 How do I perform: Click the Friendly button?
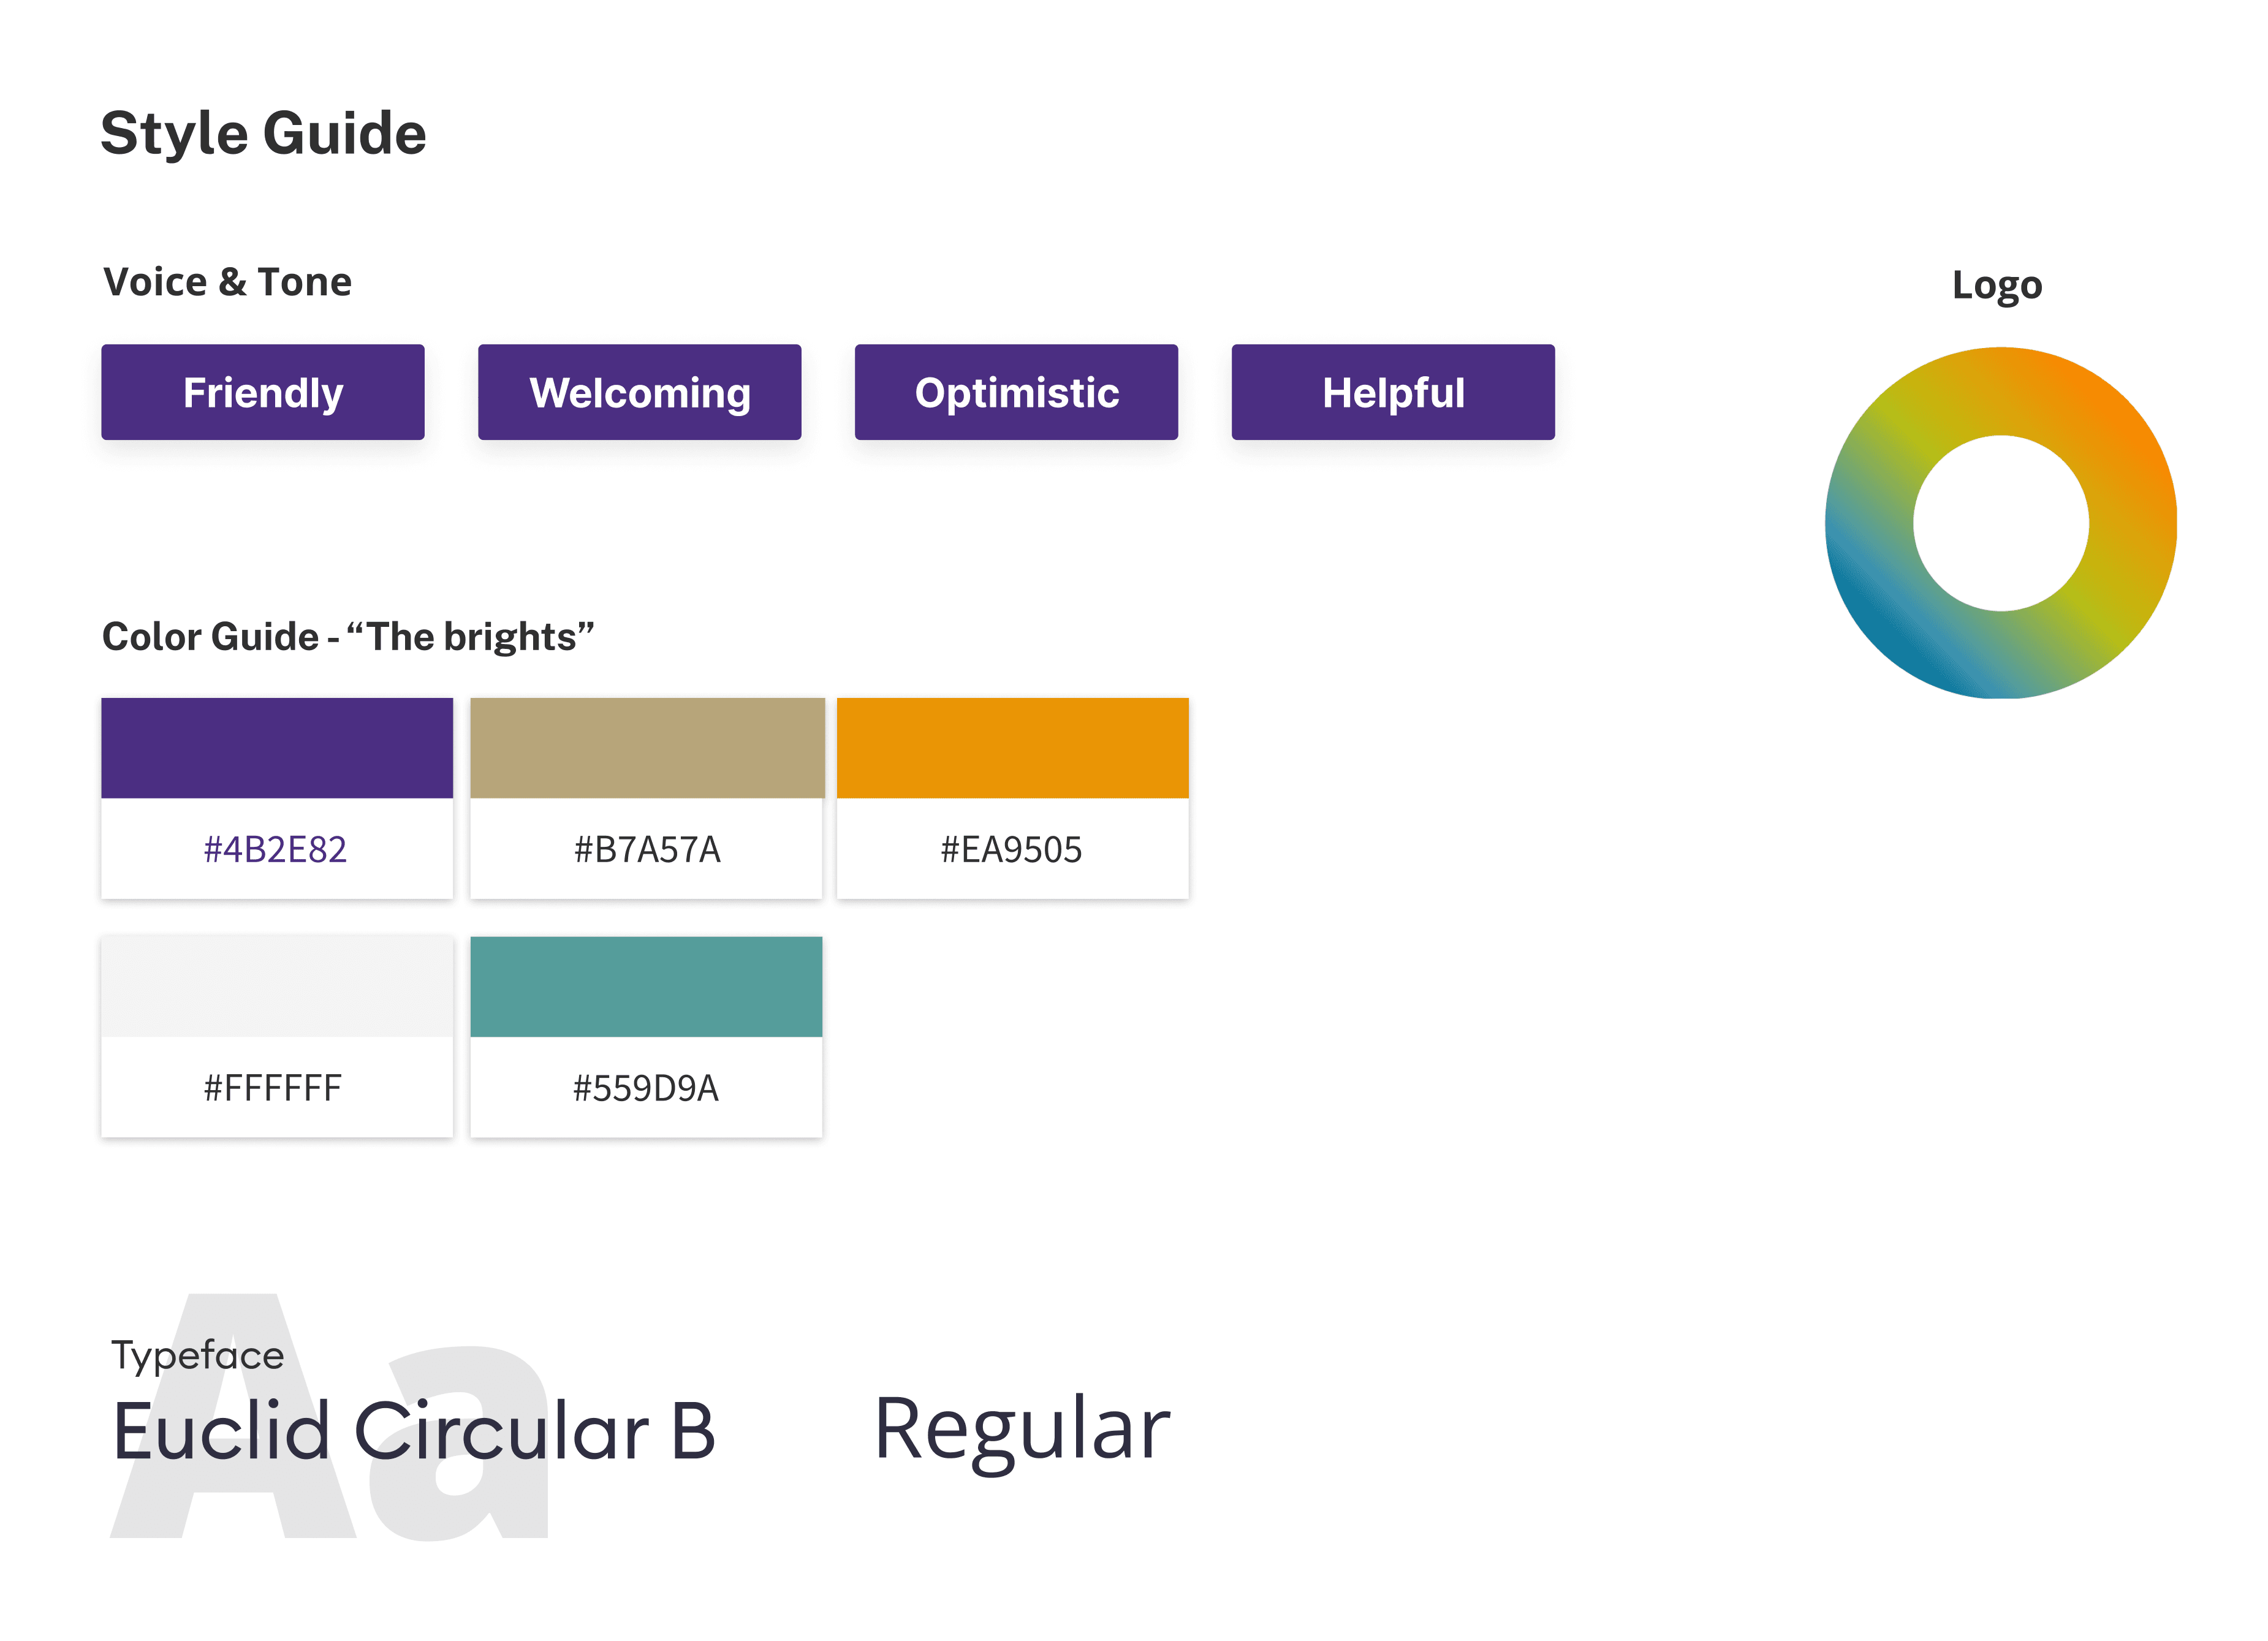[x=263, y=392]
